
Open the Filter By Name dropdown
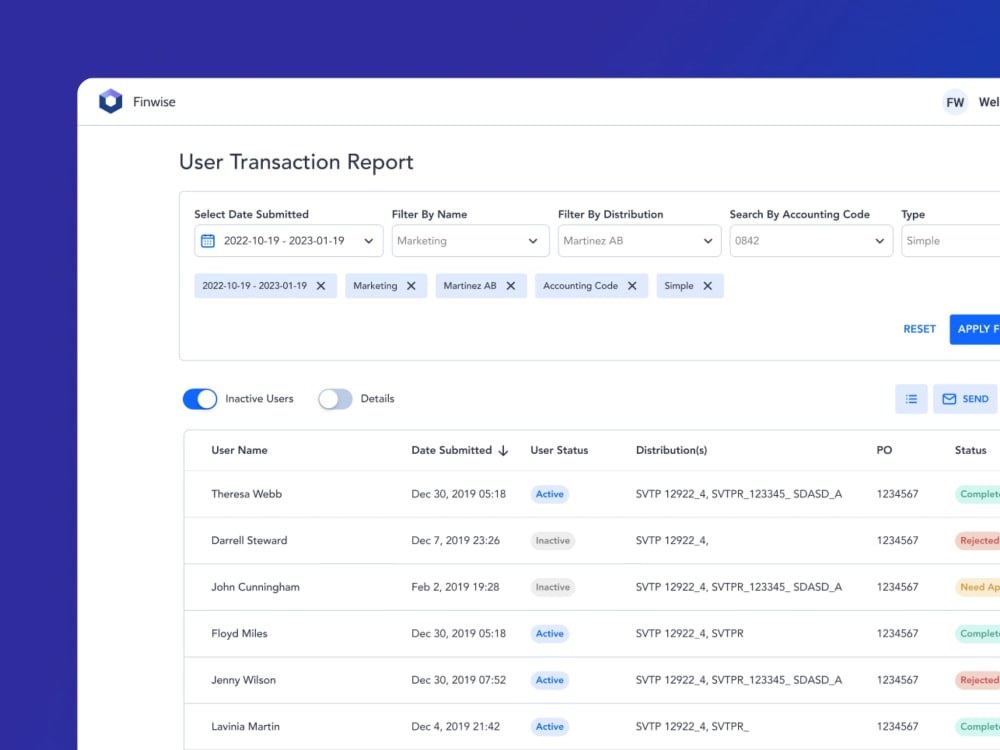click(470, 240)
